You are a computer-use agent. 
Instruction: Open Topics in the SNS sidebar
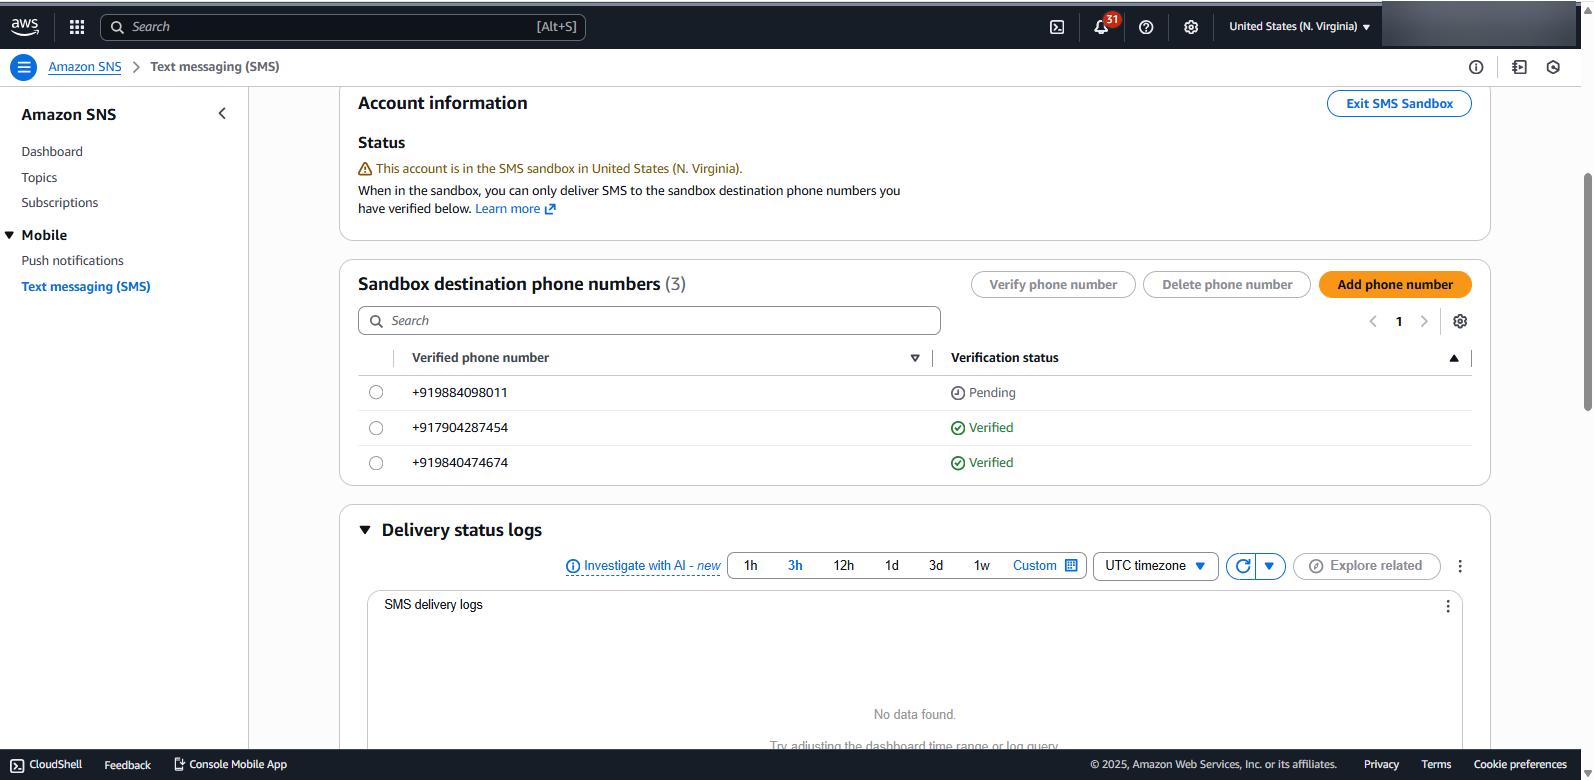[39, 177]
